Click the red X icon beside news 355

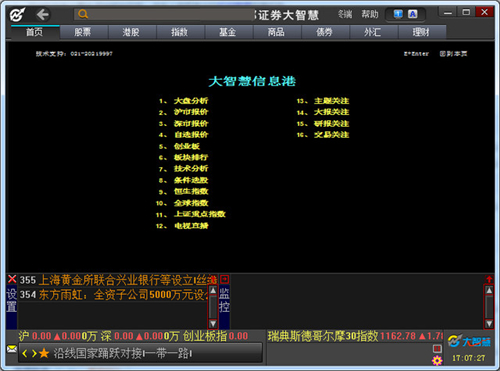pyautogui.click(x=12, y=279)
